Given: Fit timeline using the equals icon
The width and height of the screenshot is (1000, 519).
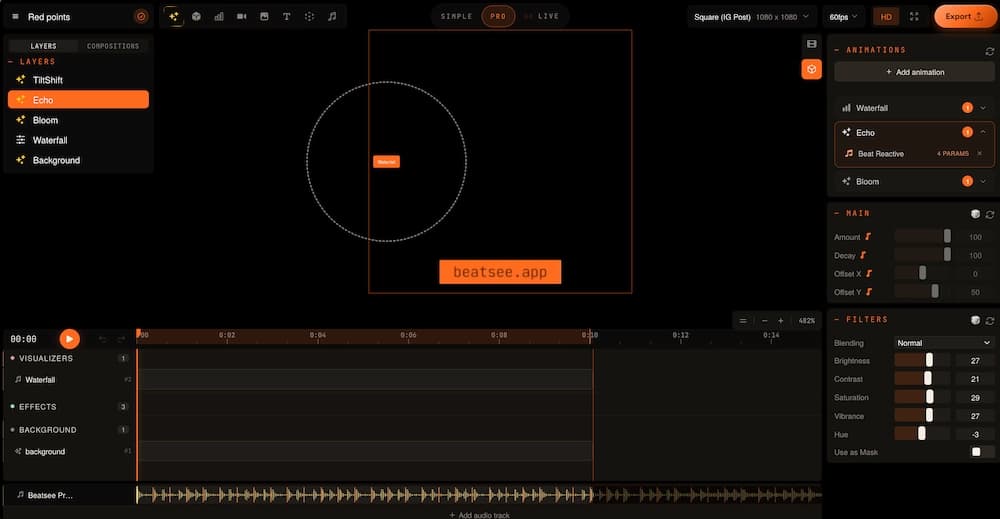Looking at the screenshot, I should tap(743, 321).
